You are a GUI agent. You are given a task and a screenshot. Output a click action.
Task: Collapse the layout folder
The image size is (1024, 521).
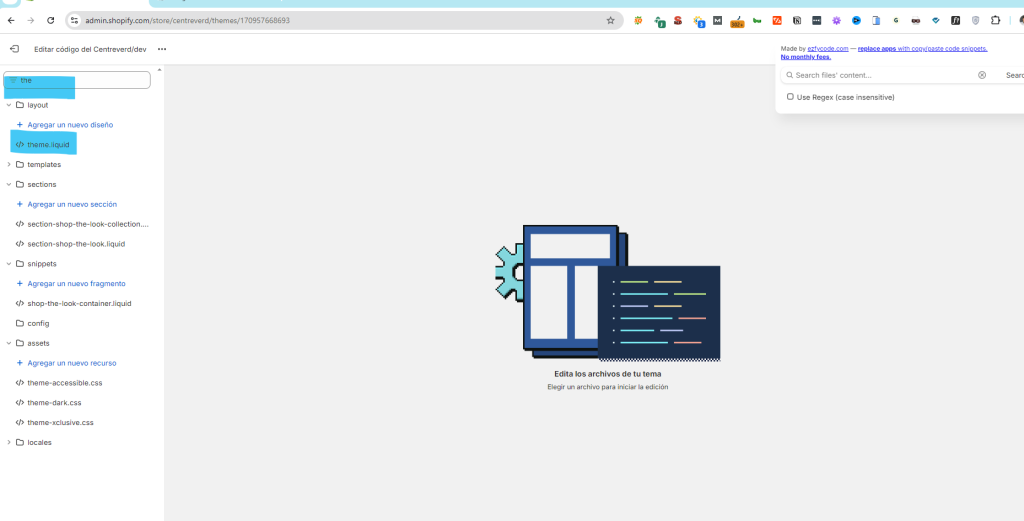click(9, 105)
